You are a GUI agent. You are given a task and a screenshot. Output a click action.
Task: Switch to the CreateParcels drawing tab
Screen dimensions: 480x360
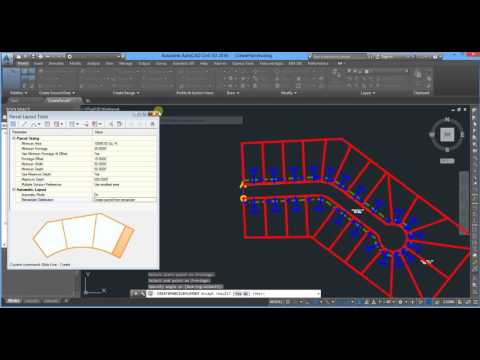point(59,100)
